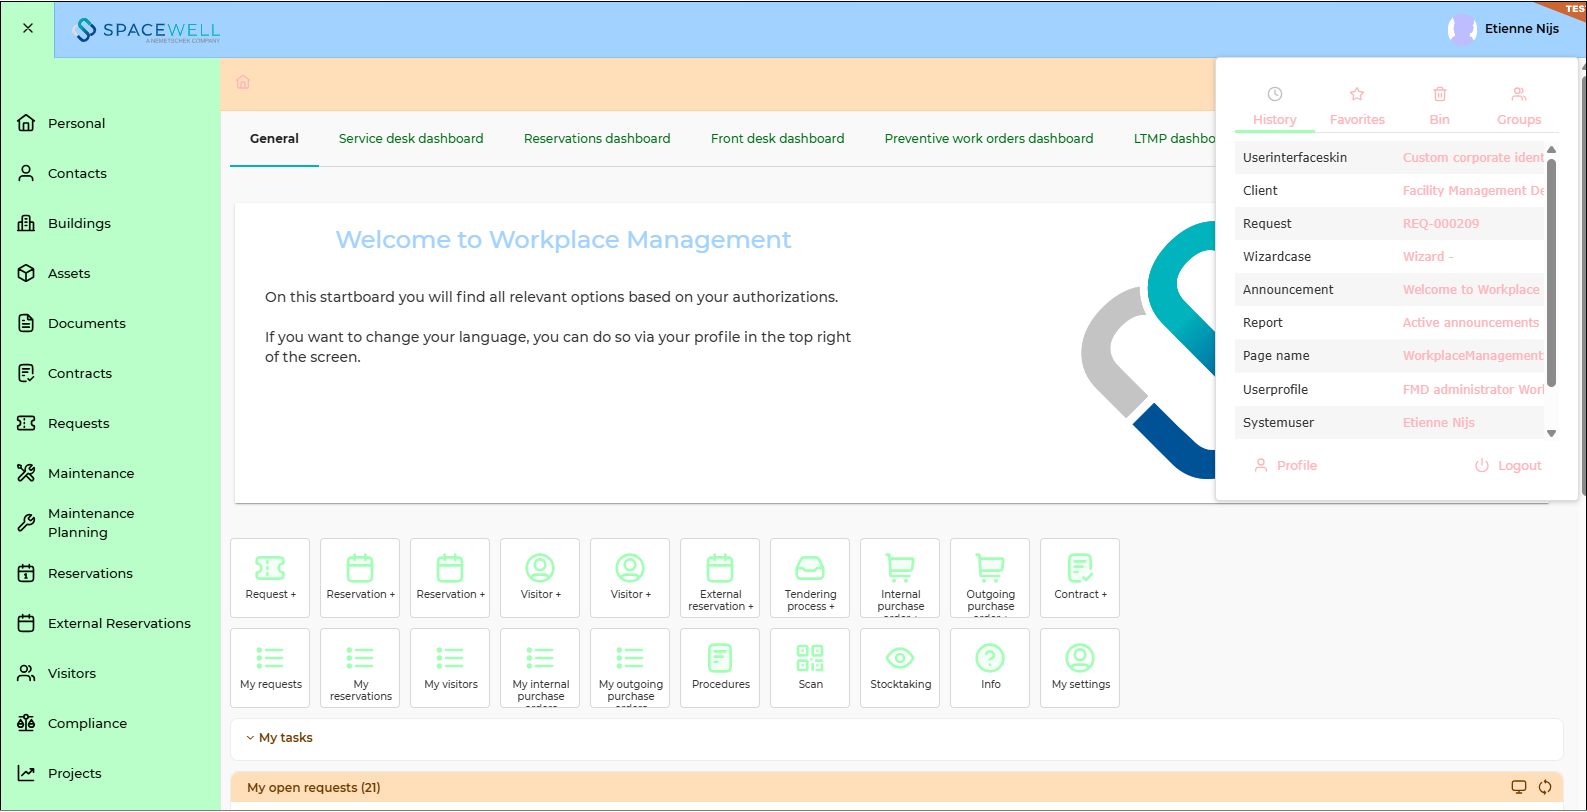Switch to Service desk dashboard tab
This screenshot has height=812, width=1587.
[411, 139]
